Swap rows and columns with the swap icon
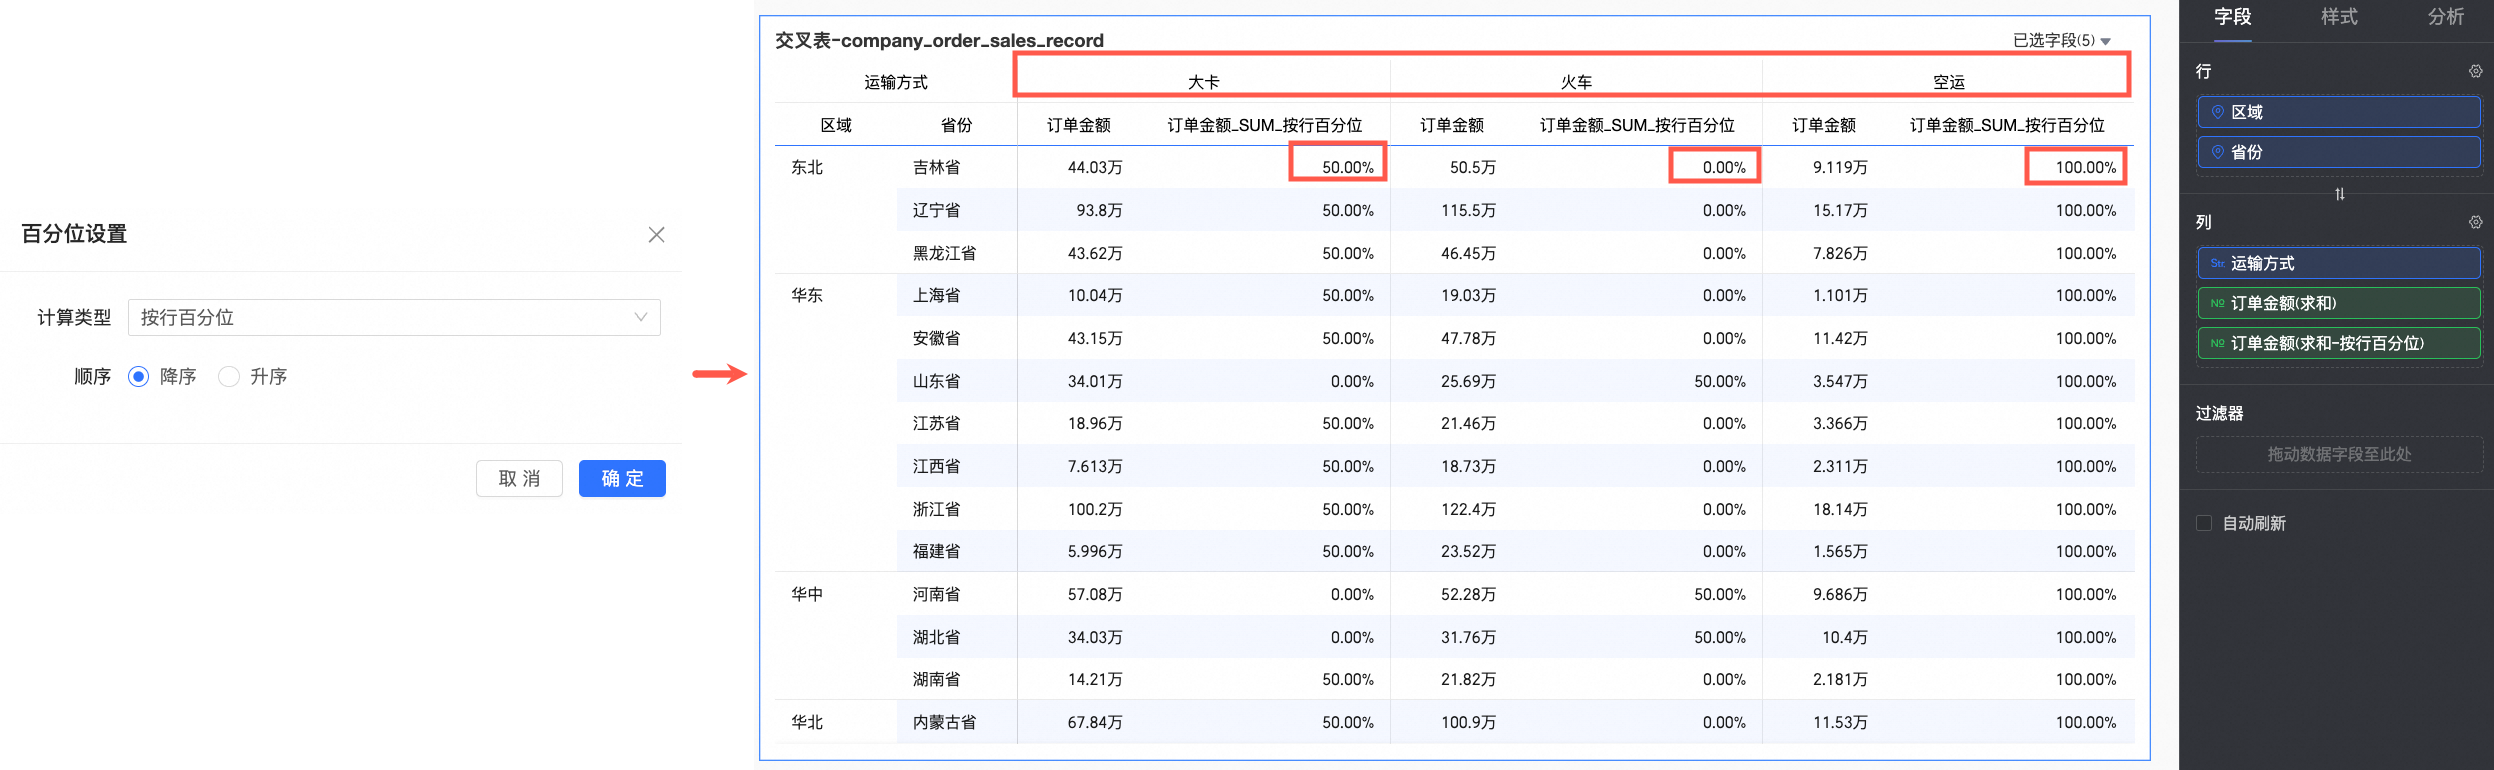 [x=2339, y=194]
